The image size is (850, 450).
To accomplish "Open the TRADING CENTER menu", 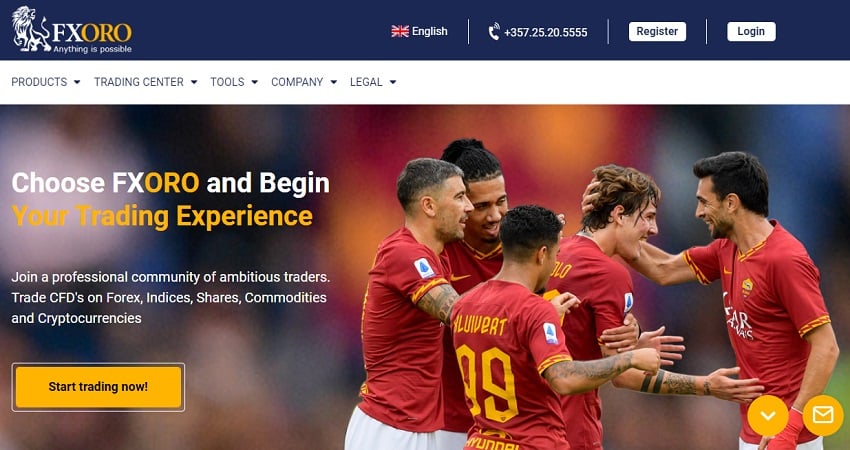I will 139,82.
